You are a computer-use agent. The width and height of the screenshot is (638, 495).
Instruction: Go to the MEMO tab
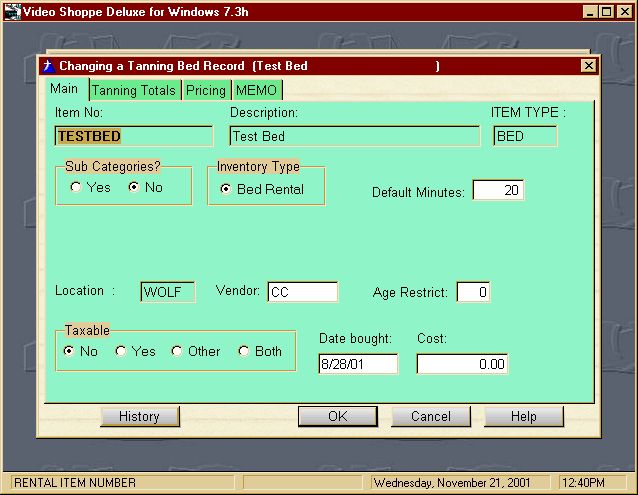coord(256,91)
